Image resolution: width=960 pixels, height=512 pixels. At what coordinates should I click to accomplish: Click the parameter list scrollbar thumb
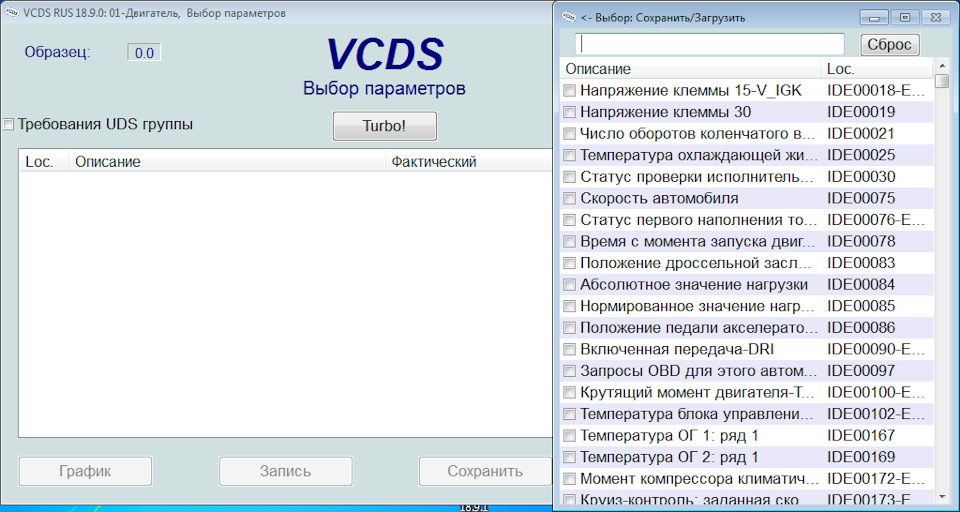(x=942, y=81)
